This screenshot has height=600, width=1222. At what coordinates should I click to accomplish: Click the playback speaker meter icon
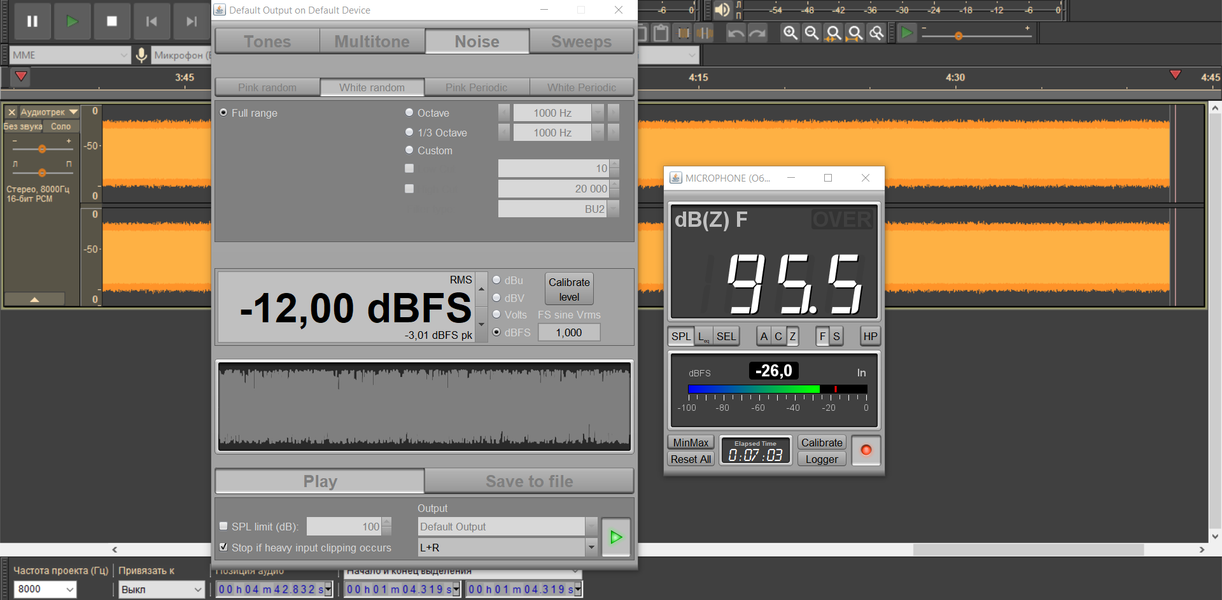[x=722, y=10]
